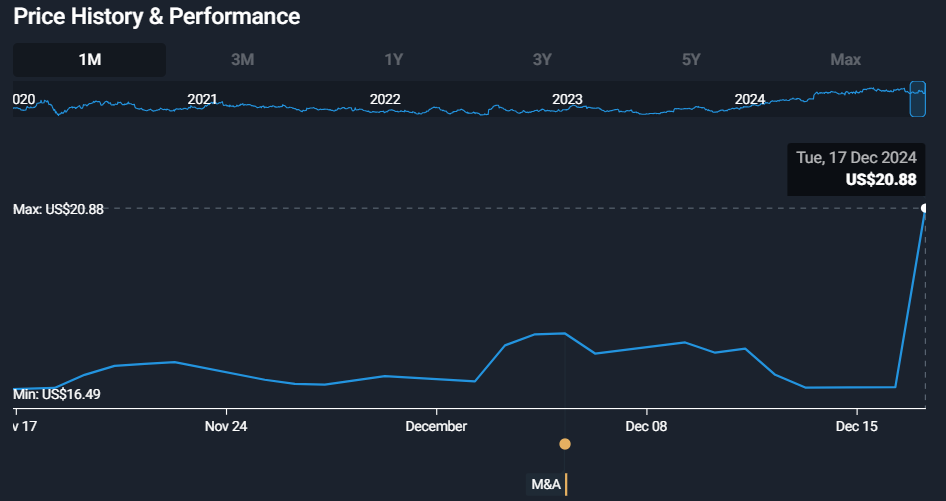Click 2021 on the overview timeline
Image resolution: width=946 pixels, height=501 pixels.
pos(202,99)
